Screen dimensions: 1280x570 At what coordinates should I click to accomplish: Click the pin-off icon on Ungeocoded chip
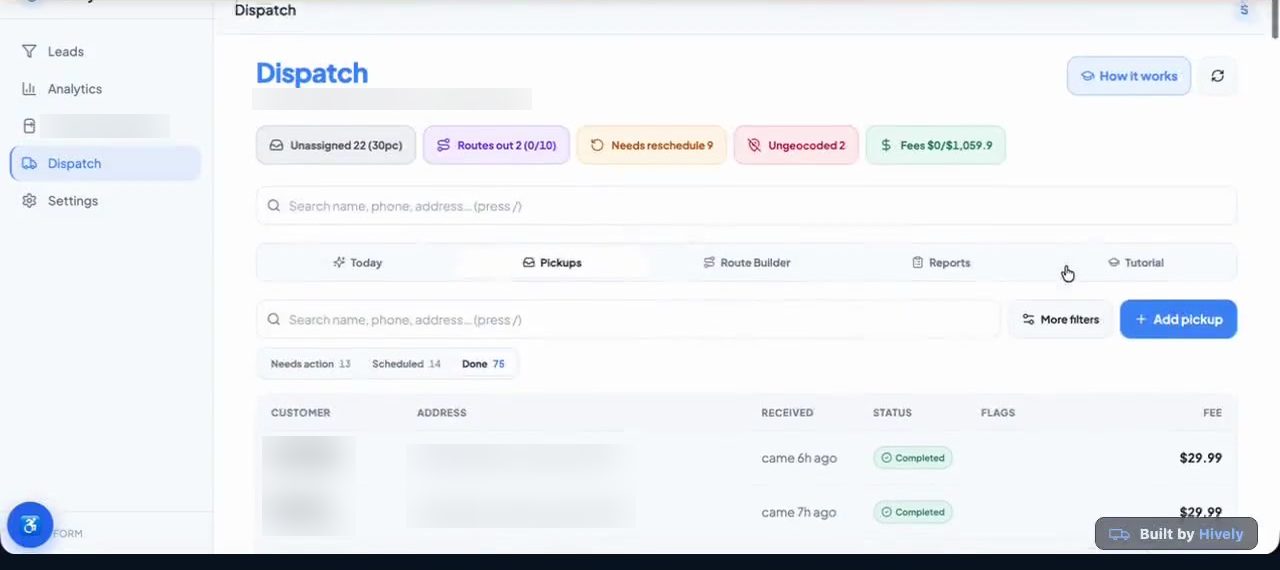[x=754, y=145]
